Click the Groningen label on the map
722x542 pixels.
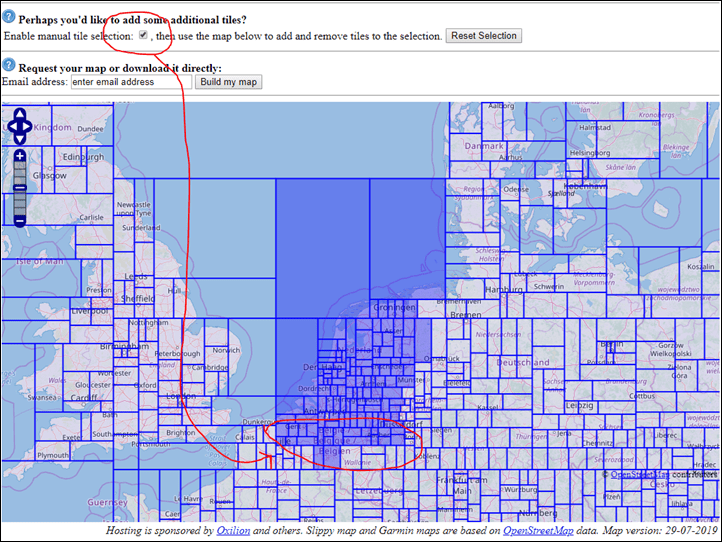394,307
